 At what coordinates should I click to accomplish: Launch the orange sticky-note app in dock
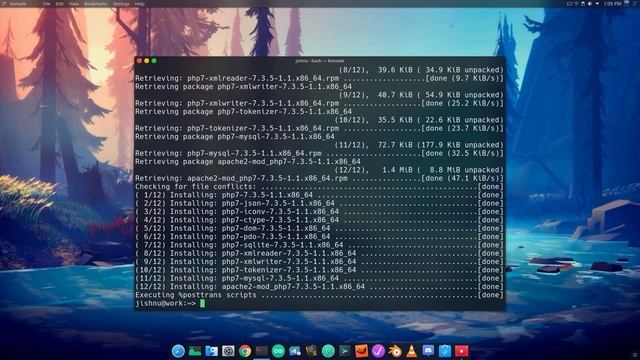click(362, 351)
